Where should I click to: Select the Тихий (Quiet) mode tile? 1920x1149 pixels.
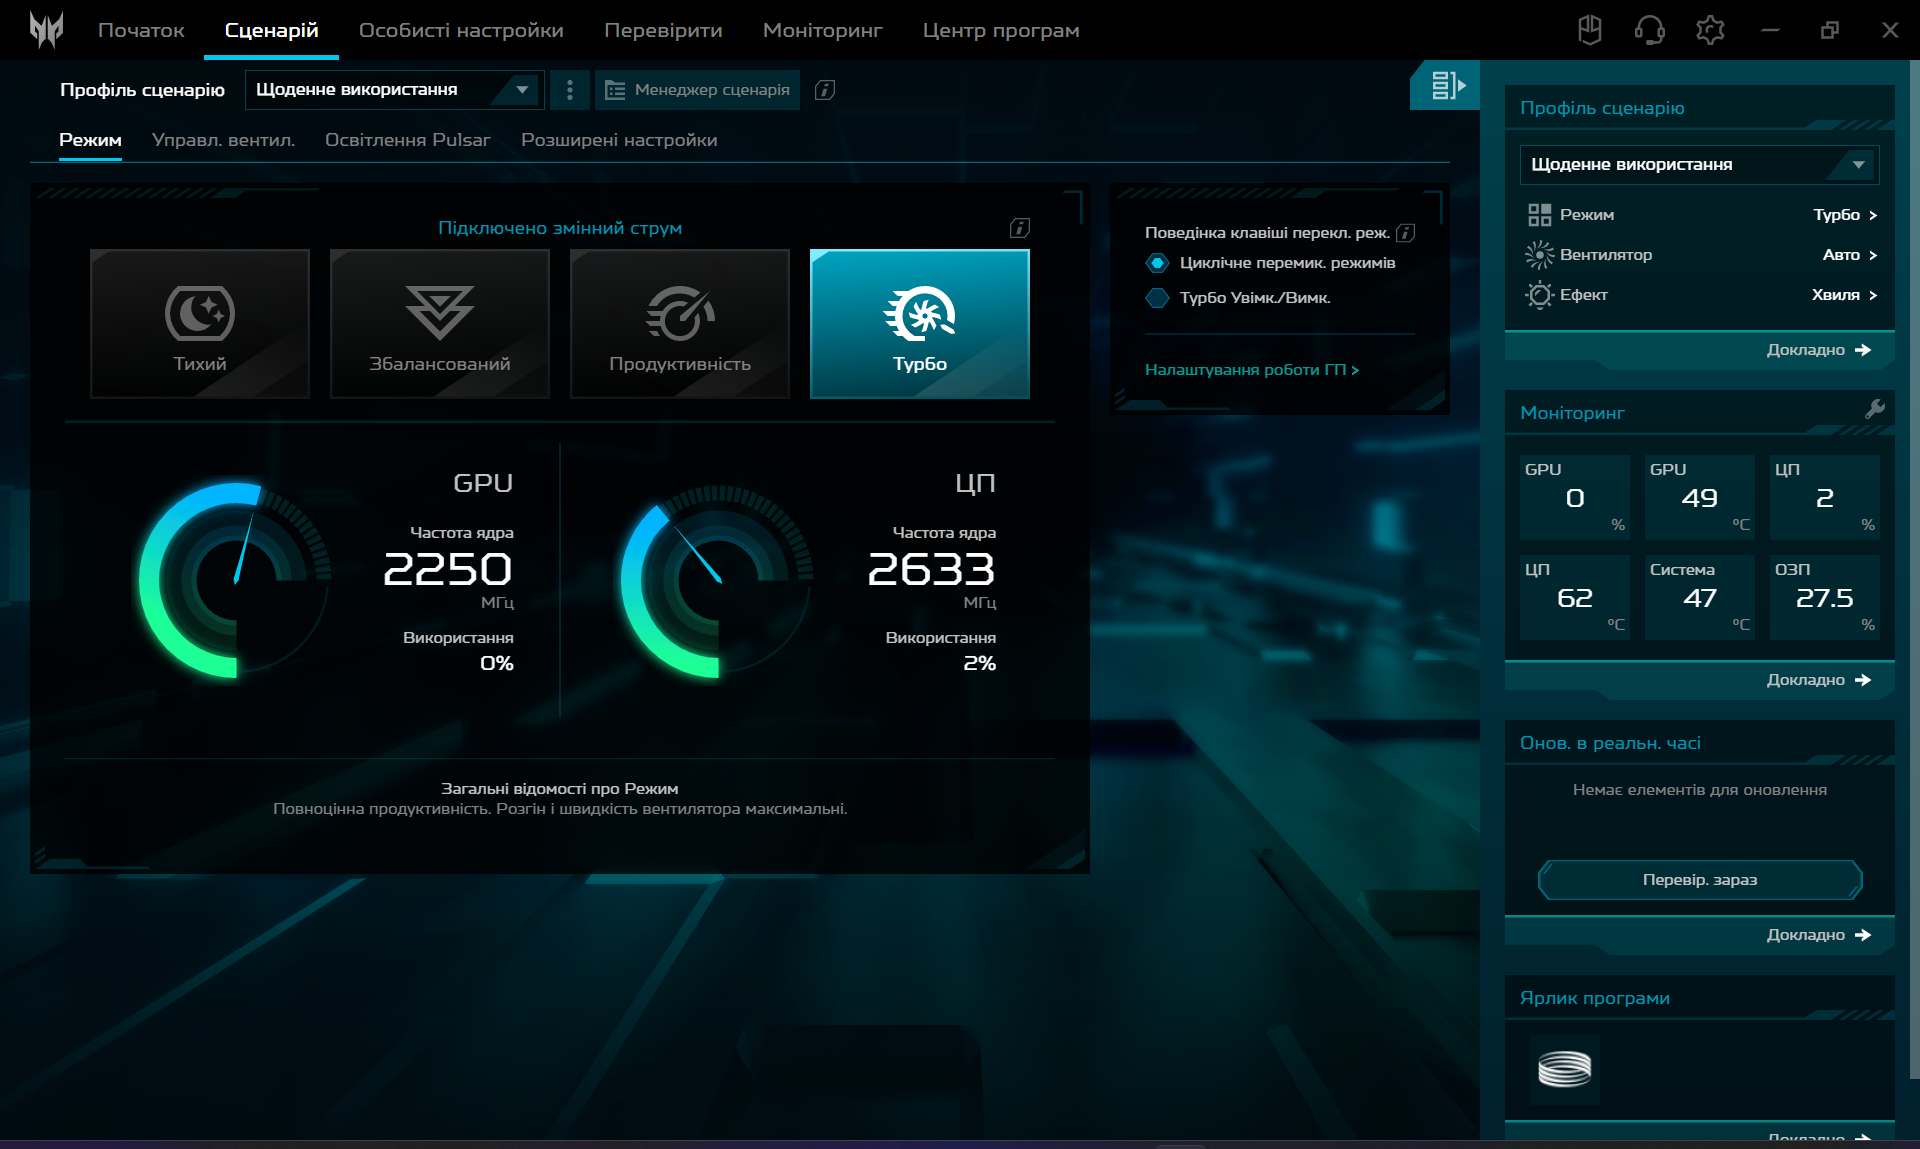pos(200,323)
